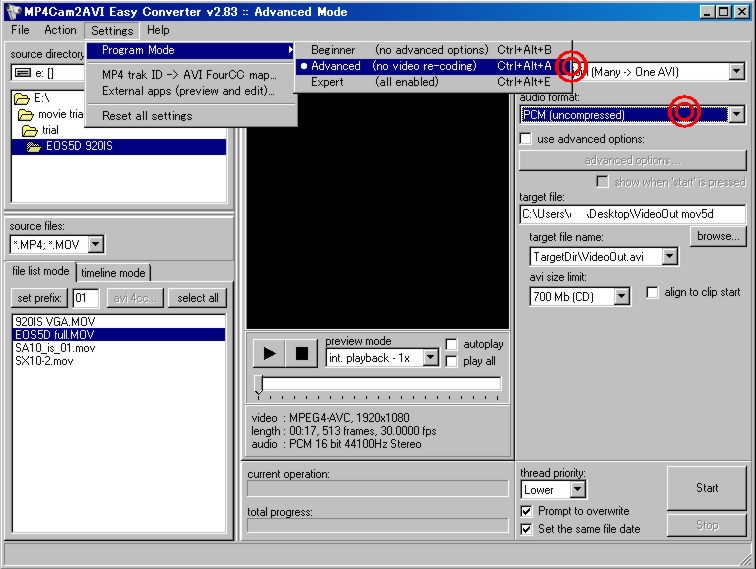Click the preview position slider thumb
This screenshot has height=569, width=756.
pyautogui.click(x=259, y=385)
